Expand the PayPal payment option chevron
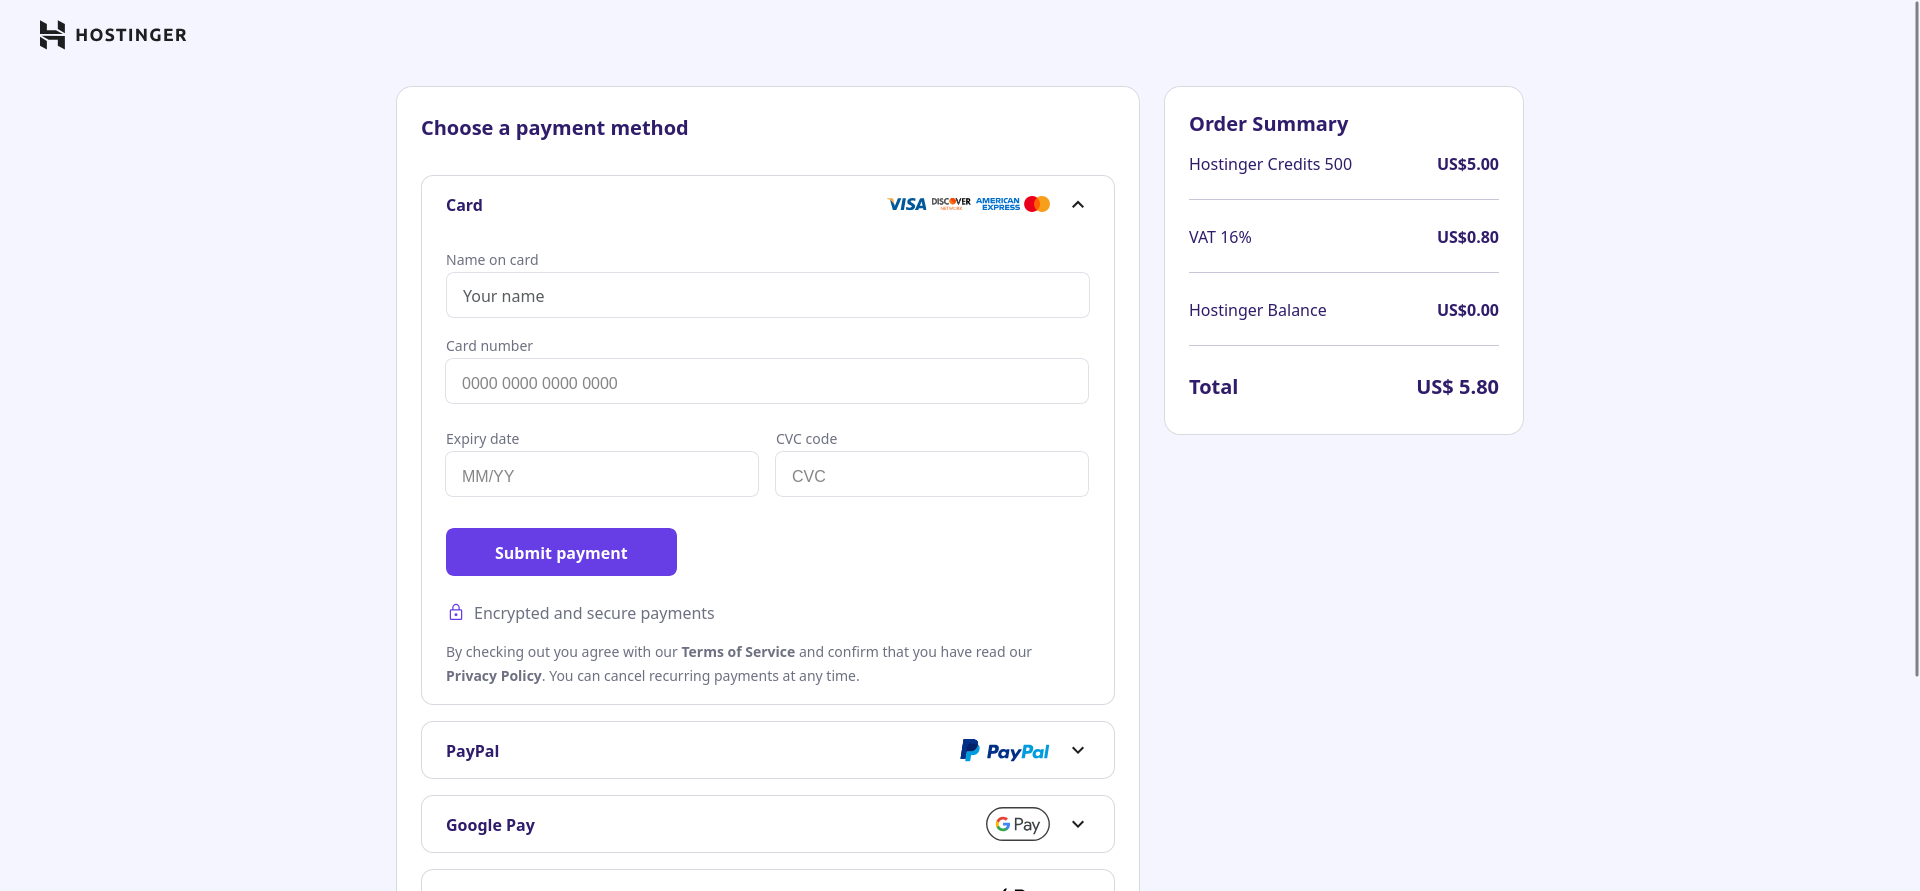Viewport: 1920px width, 891px height. pos(1078,750)
